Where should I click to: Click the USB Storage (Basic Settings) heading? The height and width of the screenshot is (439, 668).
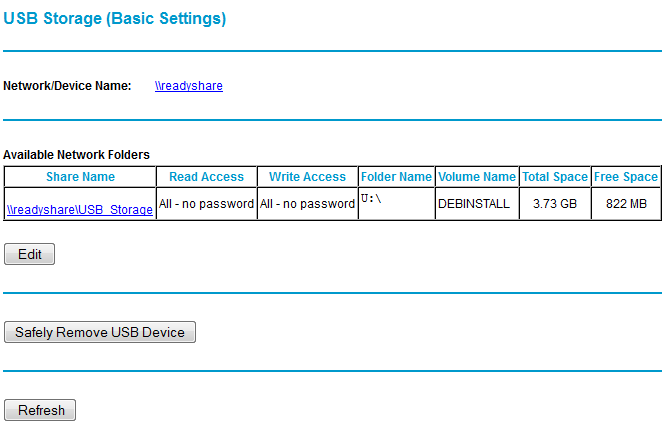tap(115, 19)
